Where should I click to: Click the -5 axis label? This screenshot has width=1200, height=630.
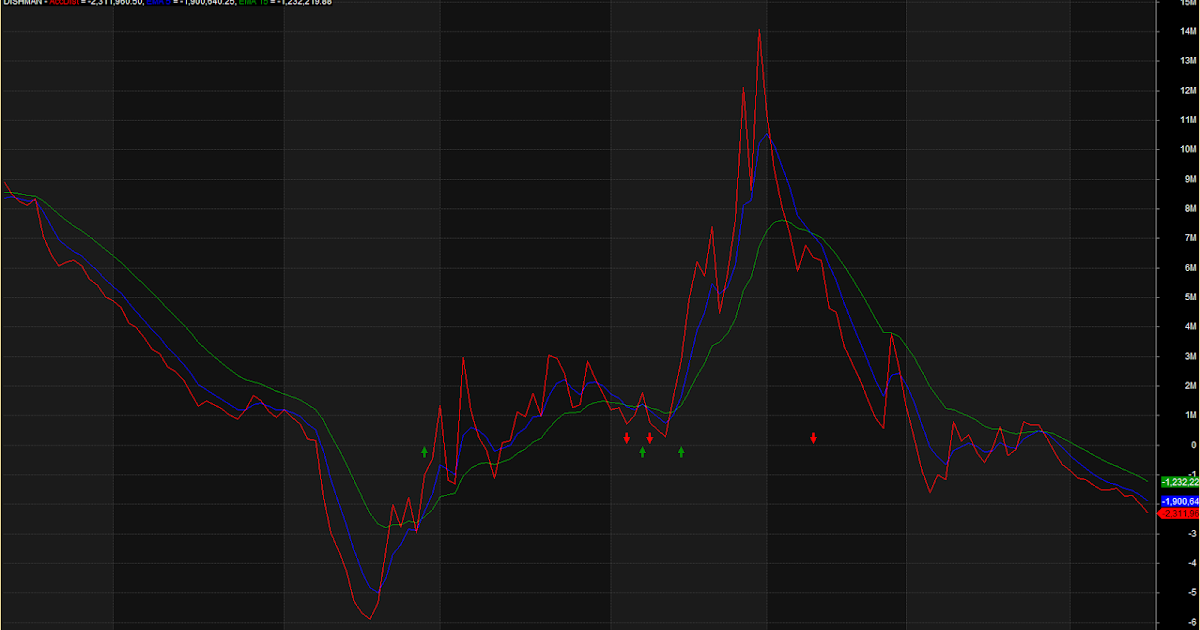(1192, 592)
